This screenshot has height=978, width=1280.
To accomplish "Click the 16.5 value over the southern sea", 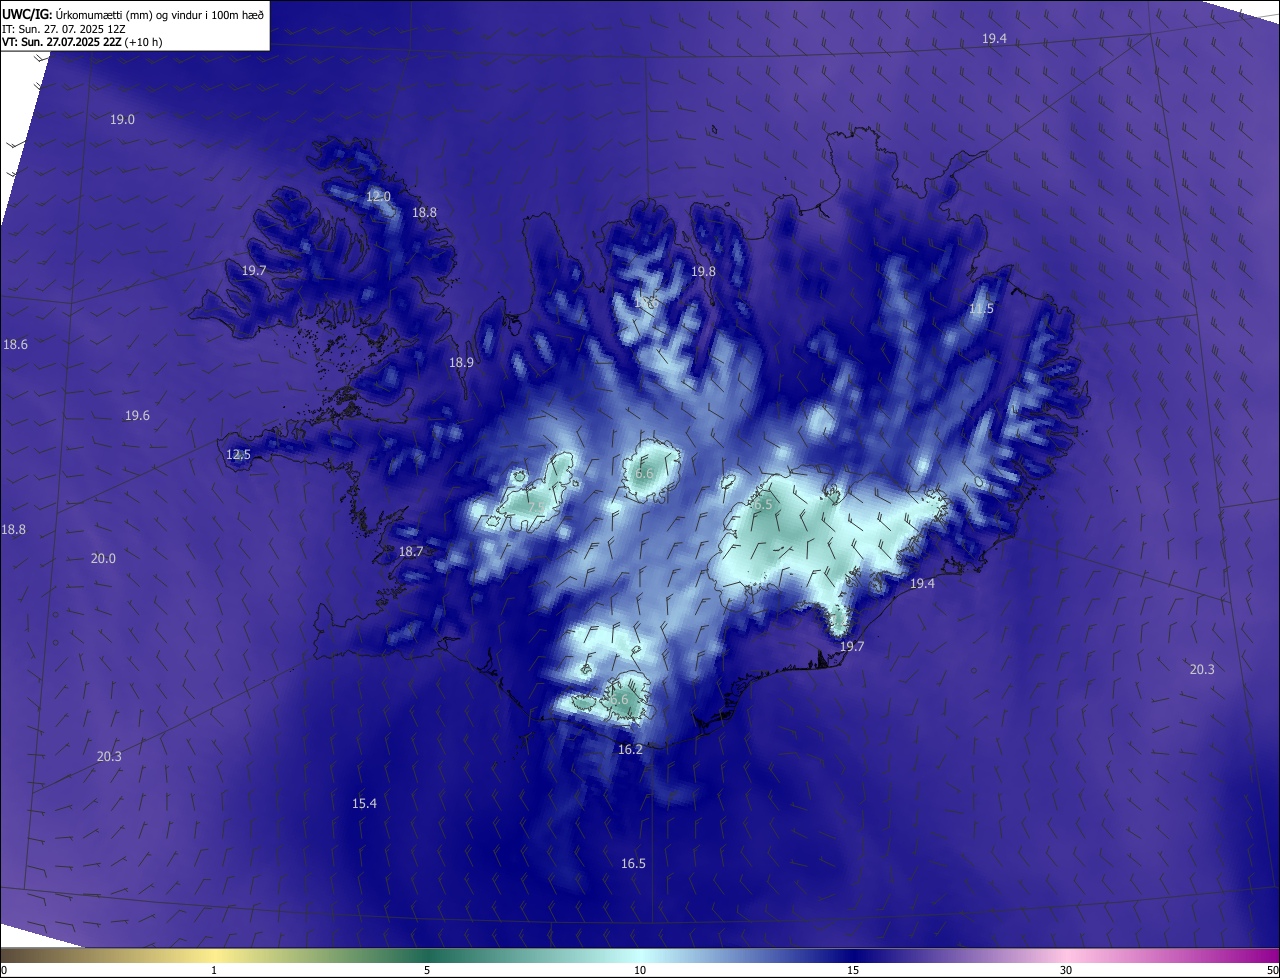I will point(633,864).
